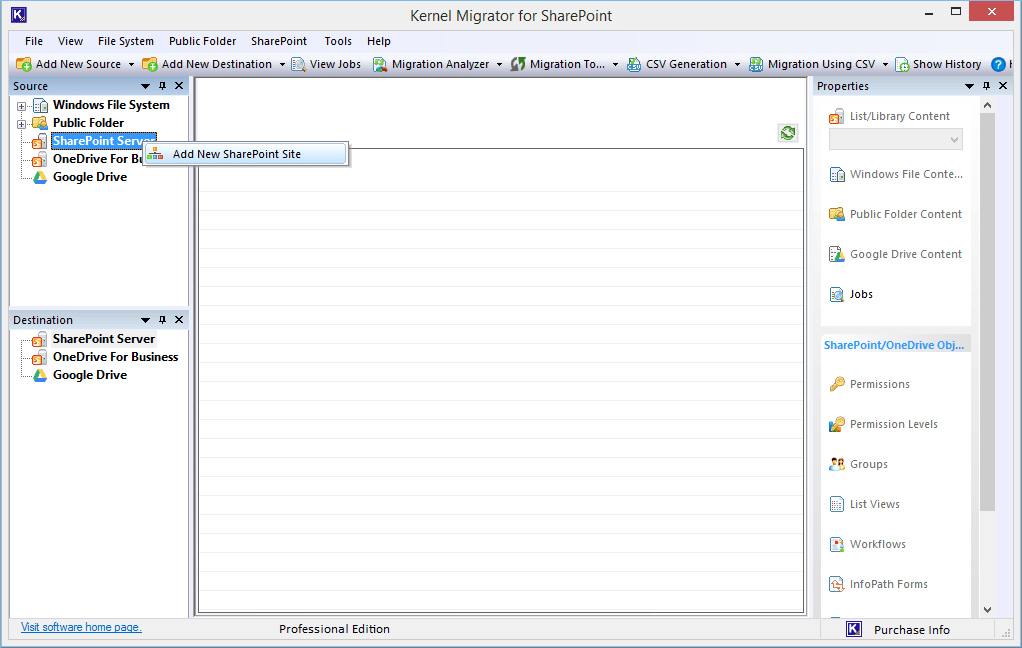Open the SharePoint menu
The image size is (1022, 648).
click(279, 41)
